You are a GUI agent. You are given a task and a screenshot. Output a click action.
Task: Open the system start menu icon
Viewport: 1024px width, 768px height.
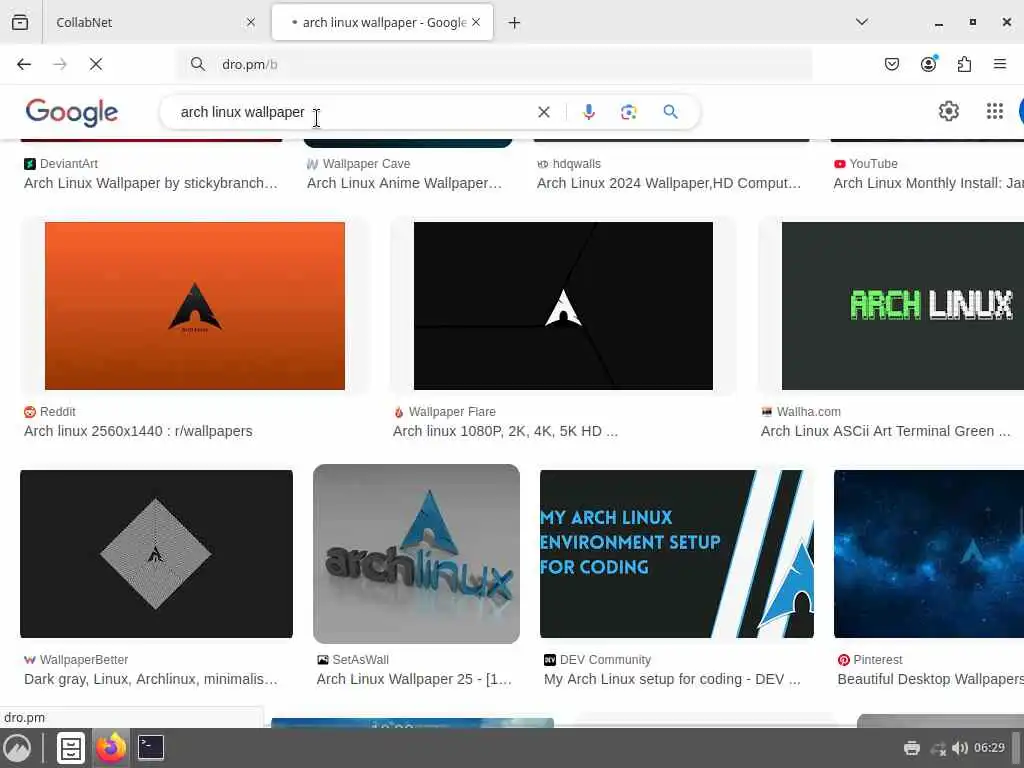[x=17, y=748]
